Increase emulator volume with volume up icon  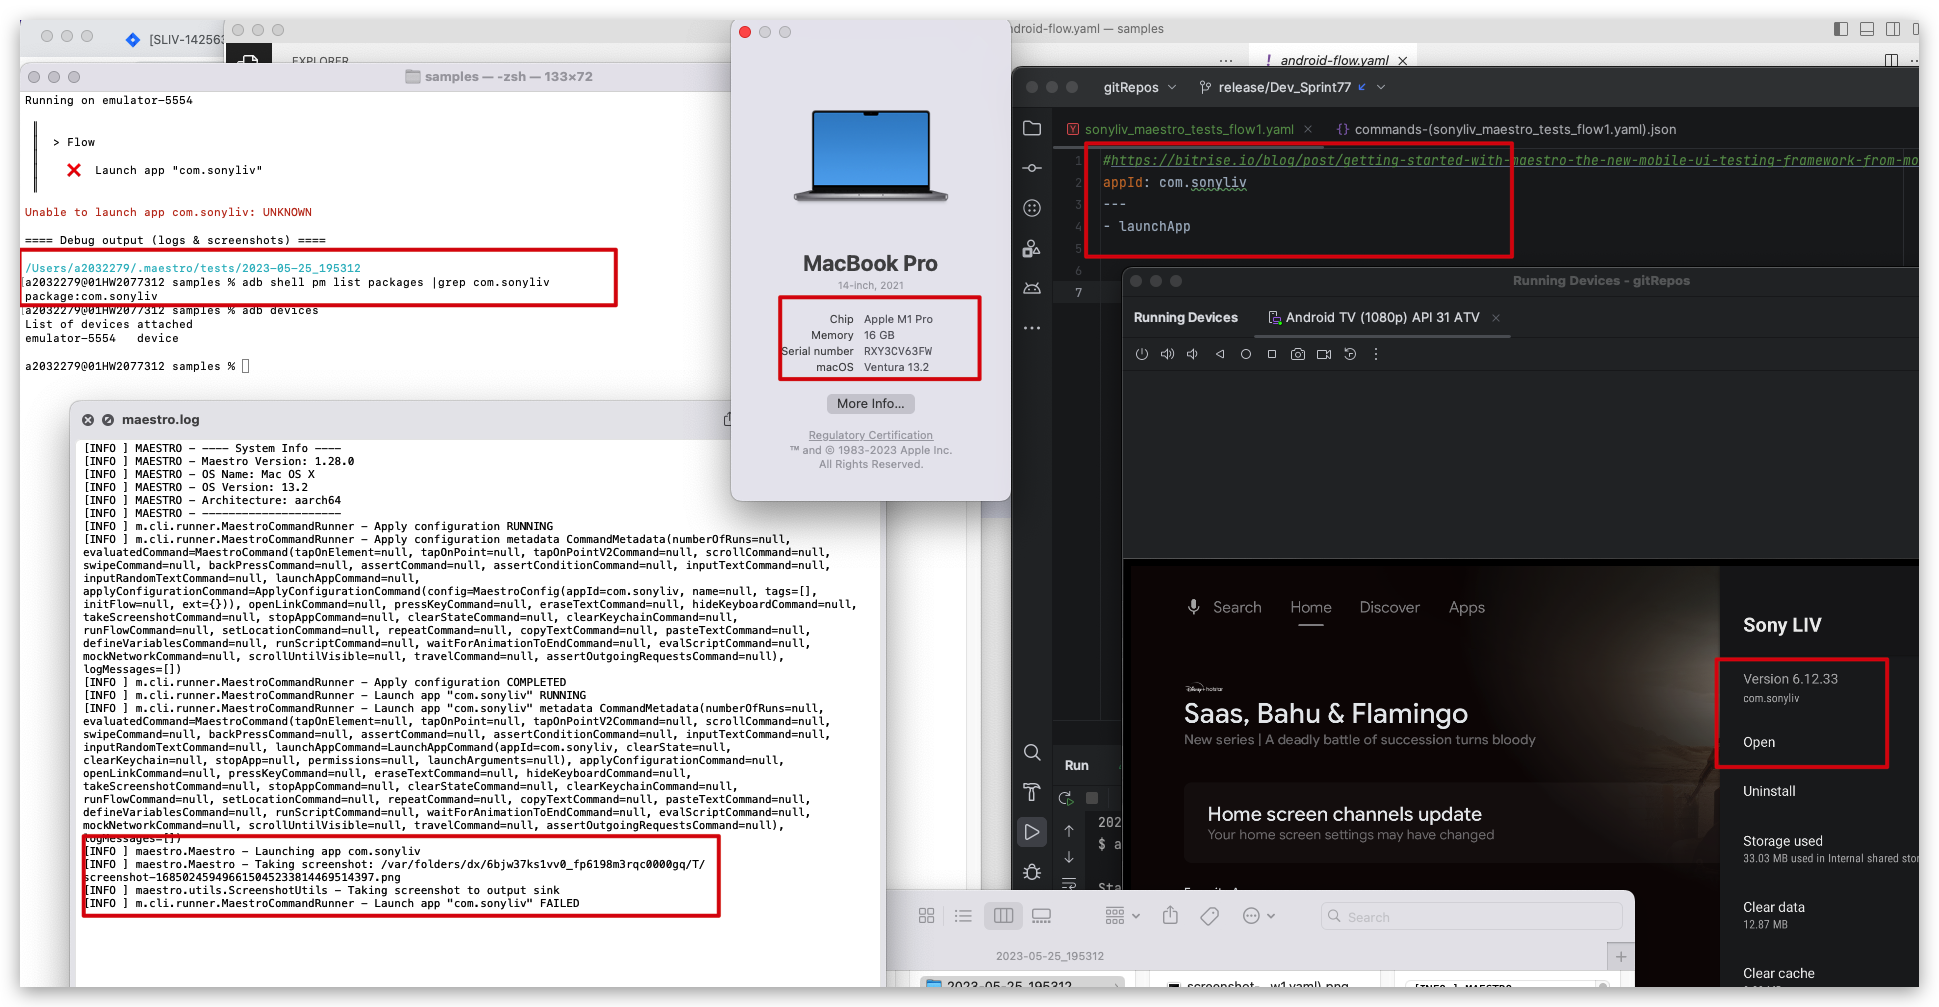pyautogui.click(x=1167, y=353)
